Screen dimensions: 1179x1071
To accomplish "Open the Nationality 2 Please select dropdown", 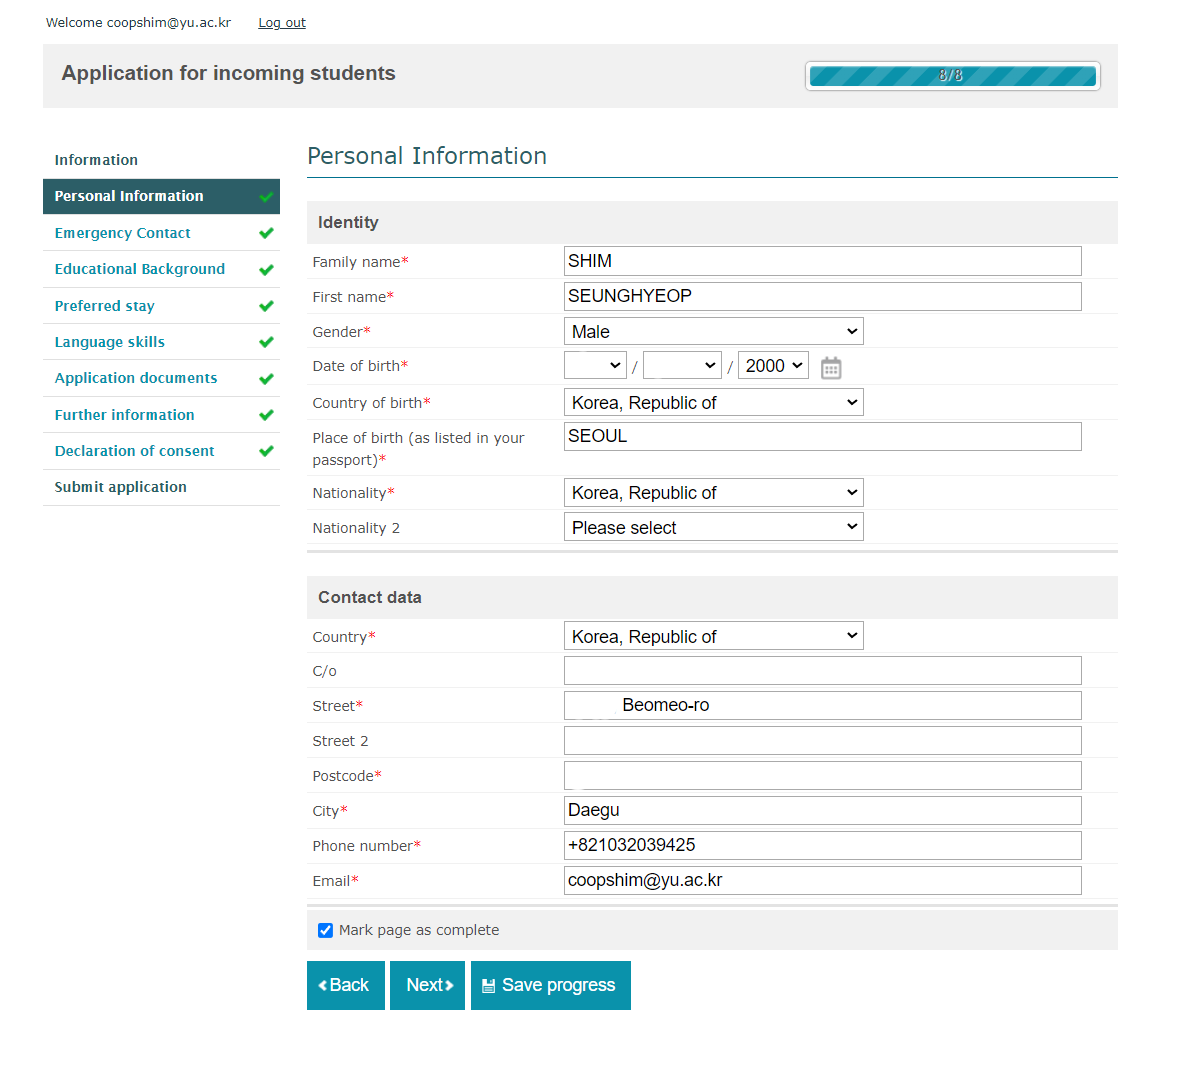I will pyautogui.click(x=714, y=527).
